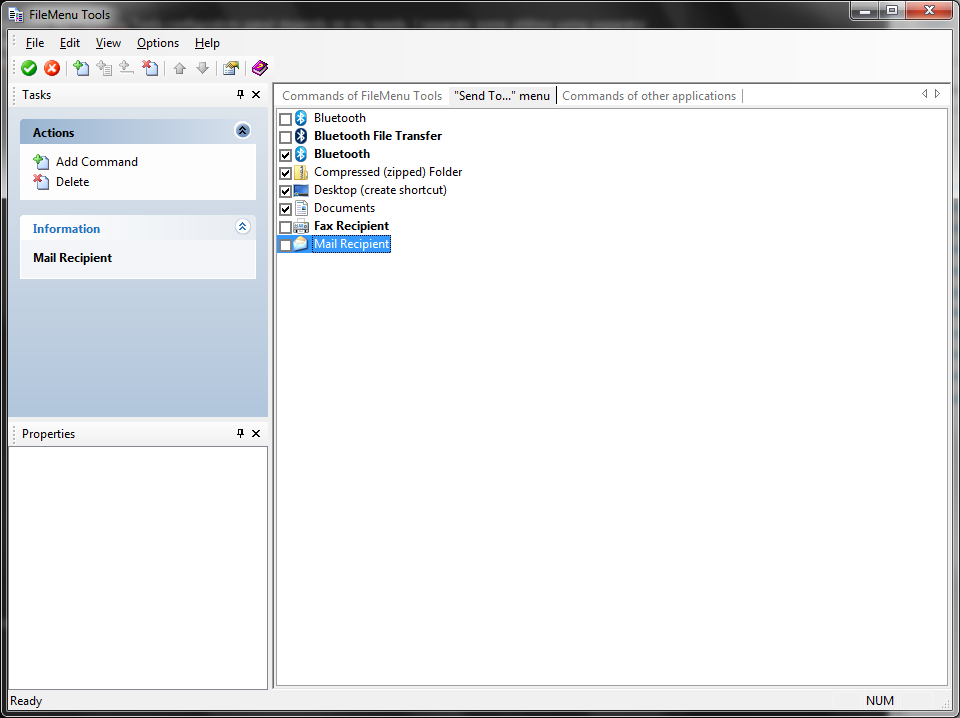The height and width of the screenshot is (718, 960).
Task: Uncheck the Documents checkbox
Action: click(285, 209)
